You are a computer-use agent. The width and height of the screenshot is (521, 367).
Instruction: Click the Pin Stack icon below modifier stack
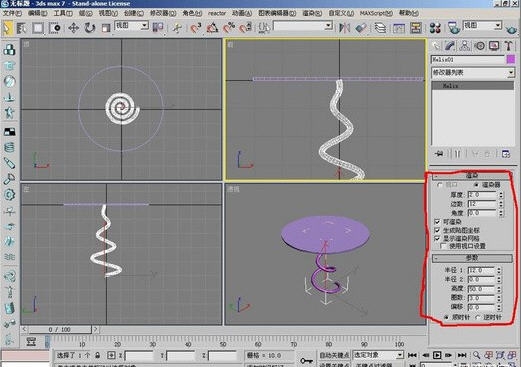coord(440,154)
